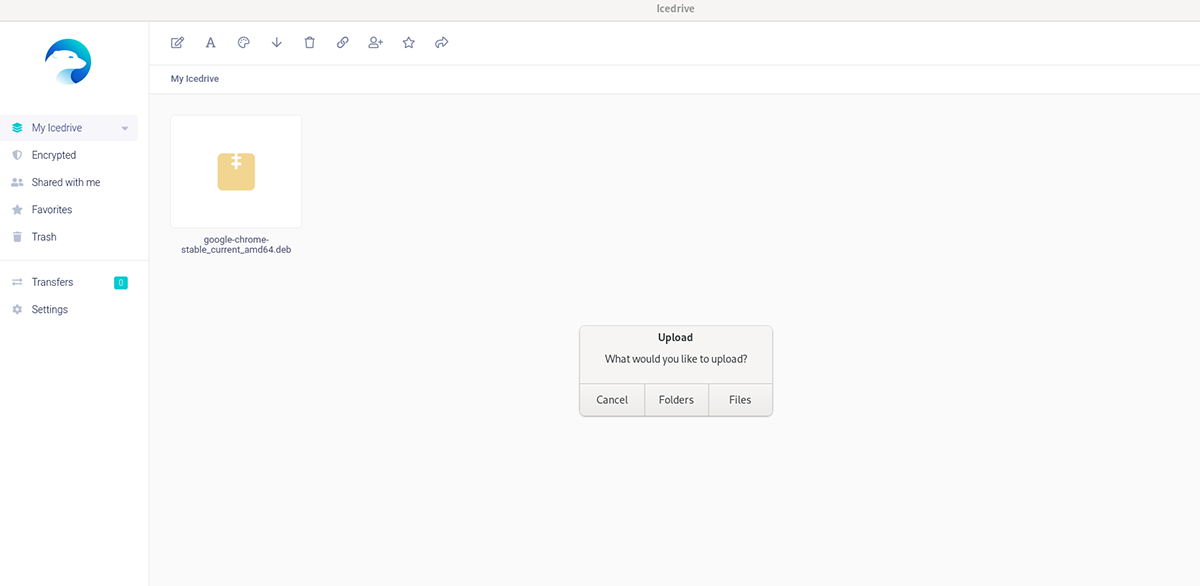Open Shared with me
Screen dimensions: 1200x586
coord(66,182)
